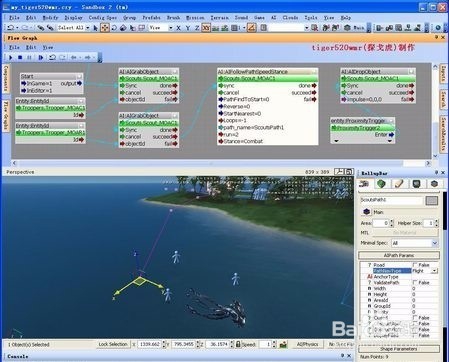Viewport: 449px width, 362px height.
Task: Toggle the XY plane constraint icon
Action: (206, 28)
